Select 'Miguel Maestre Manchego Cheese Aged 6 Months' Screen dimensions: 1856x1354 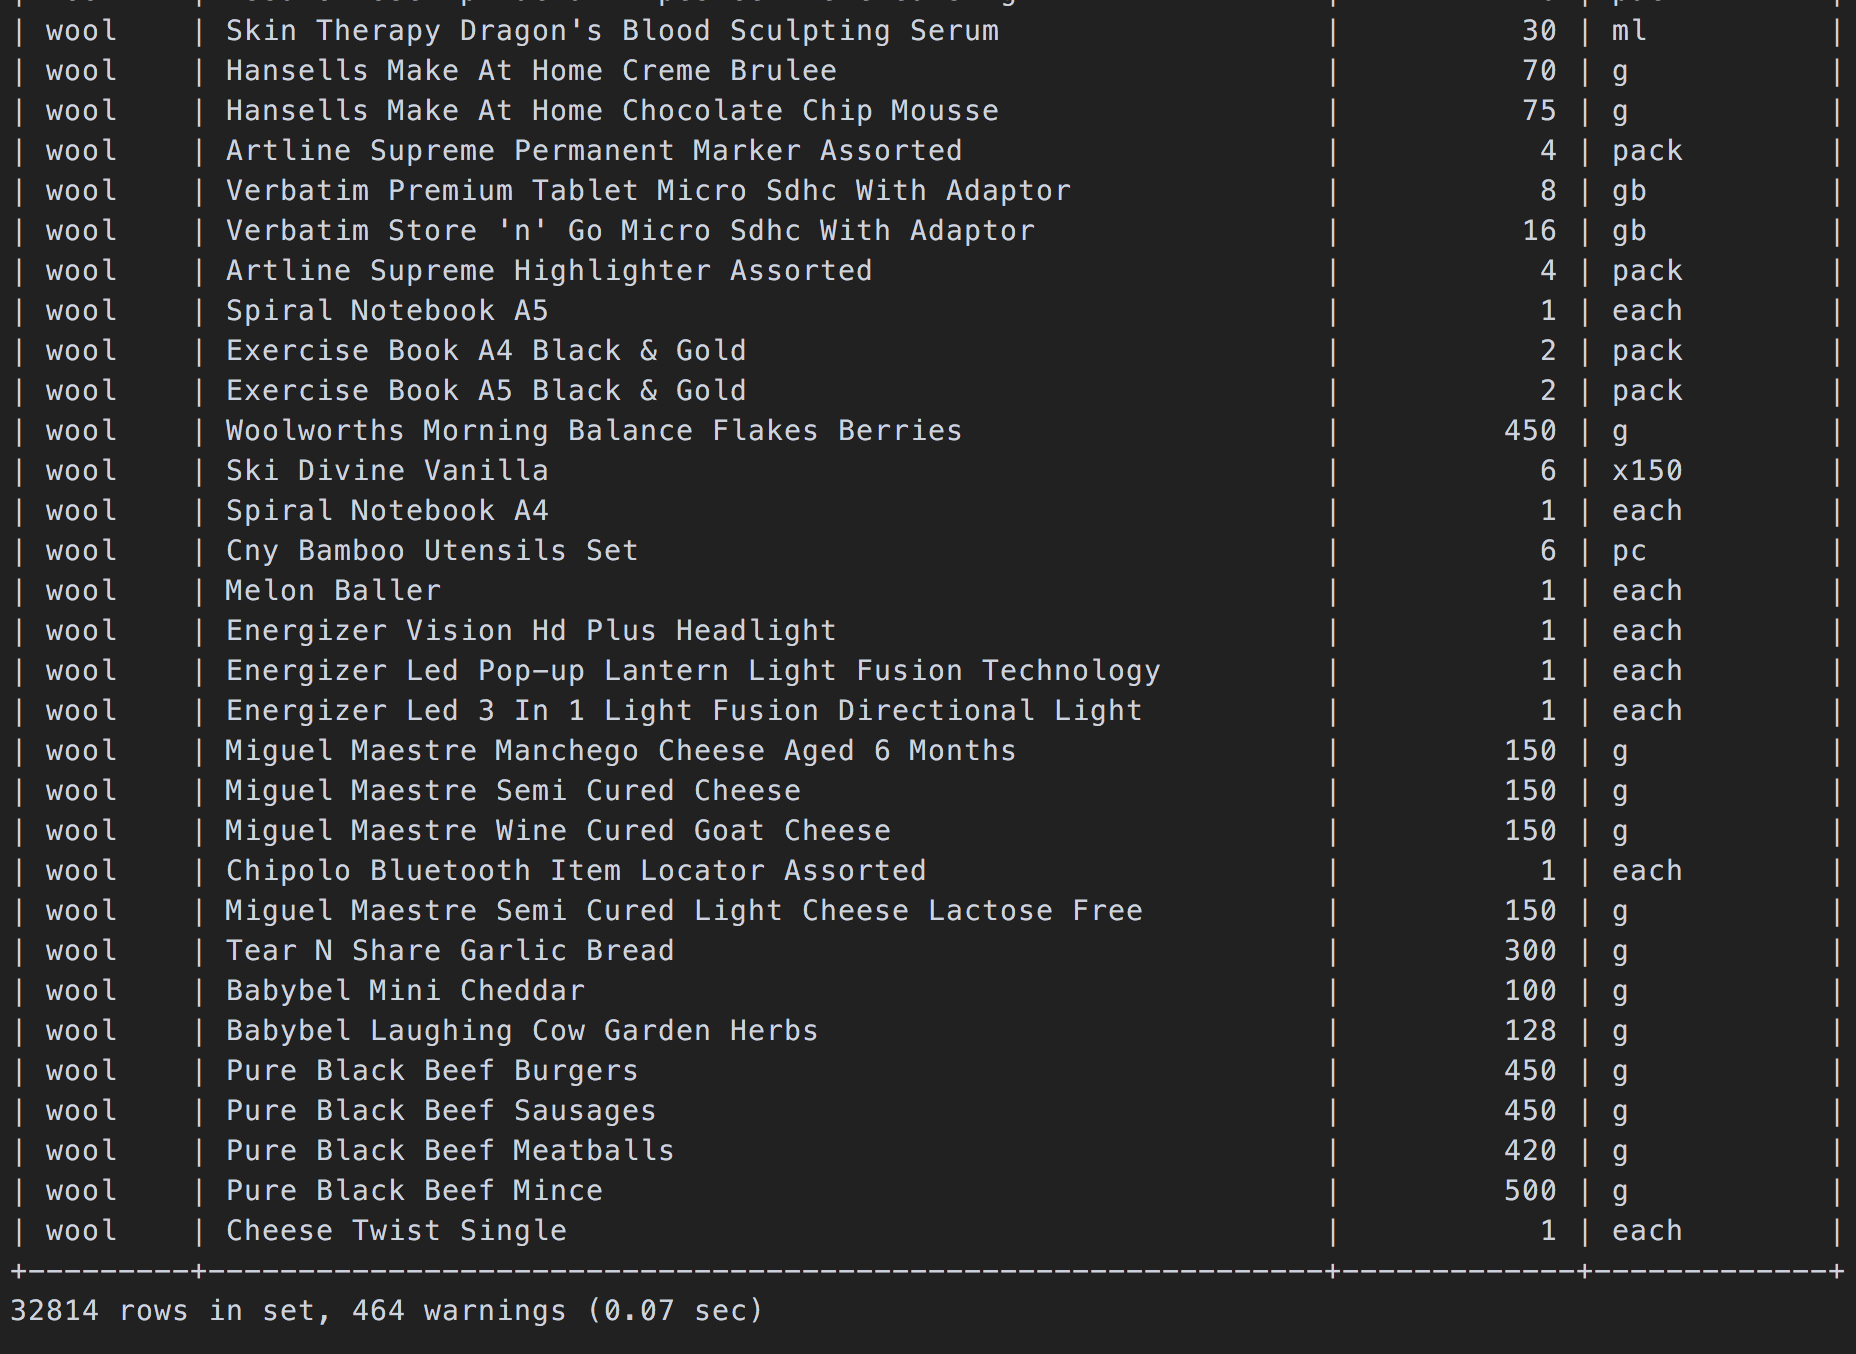[621, 751]
